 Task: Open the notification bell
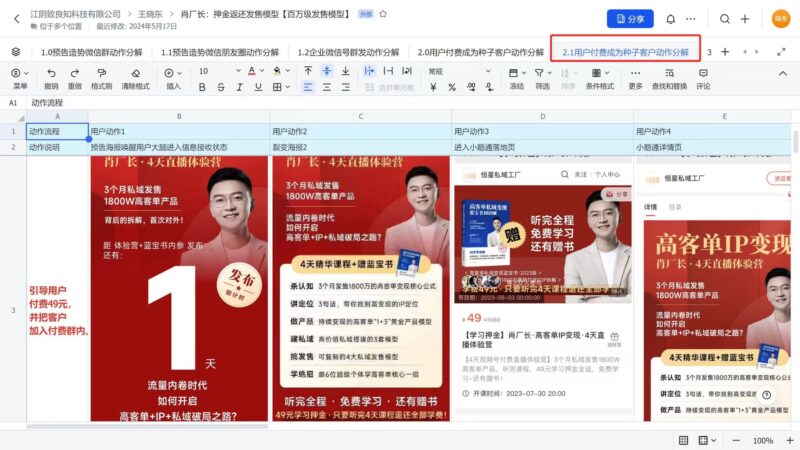(670, 19)
